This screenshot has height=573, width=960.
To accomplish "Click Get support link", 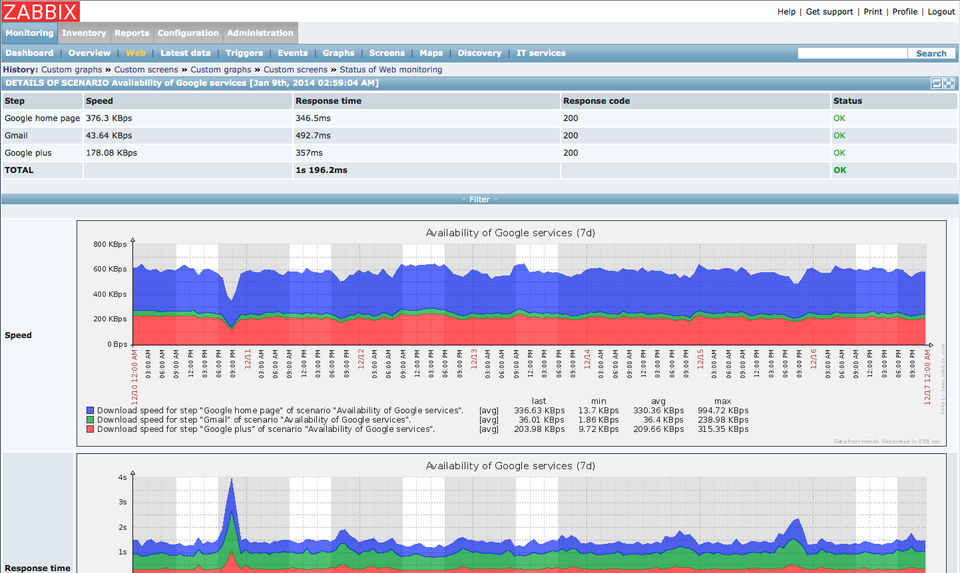I will 830,12.
